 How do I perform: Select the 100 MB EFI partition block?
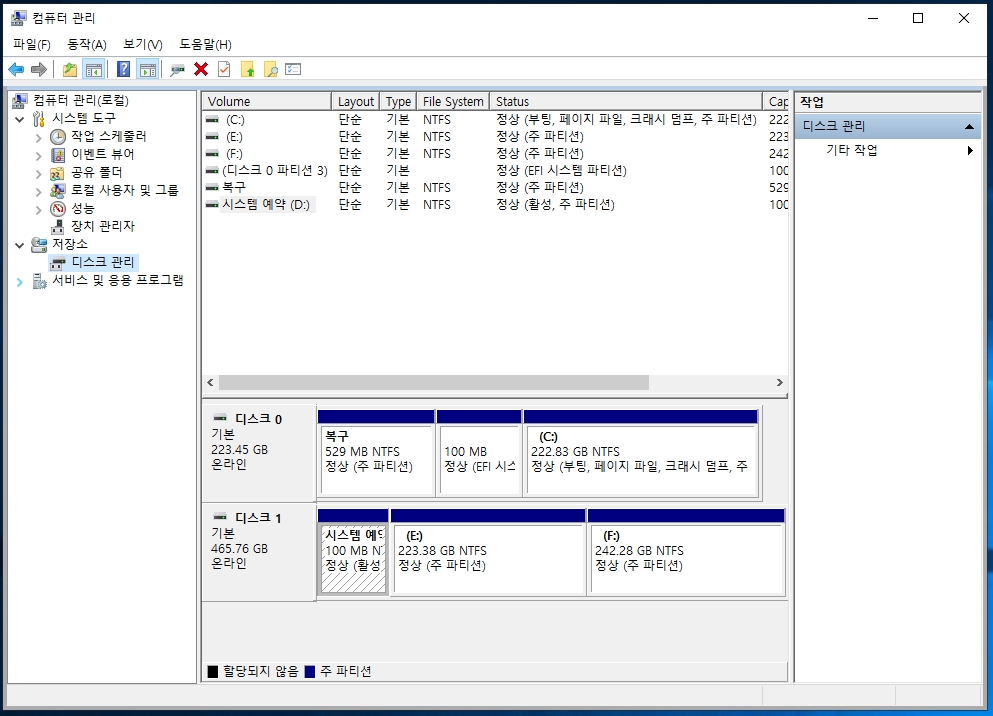coord(479,453)
